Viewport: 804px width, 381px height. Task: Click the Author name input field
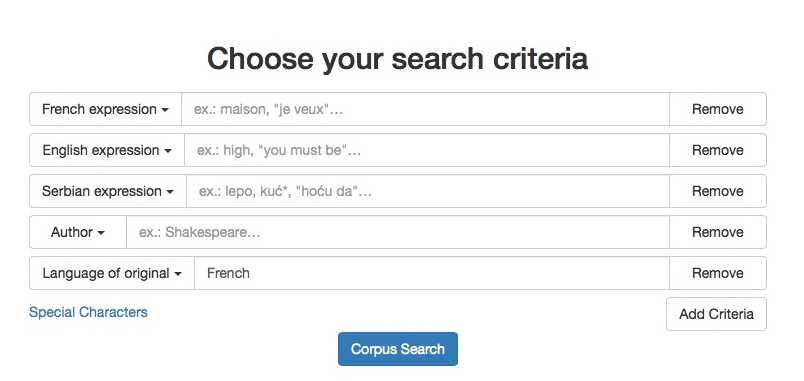398,232
